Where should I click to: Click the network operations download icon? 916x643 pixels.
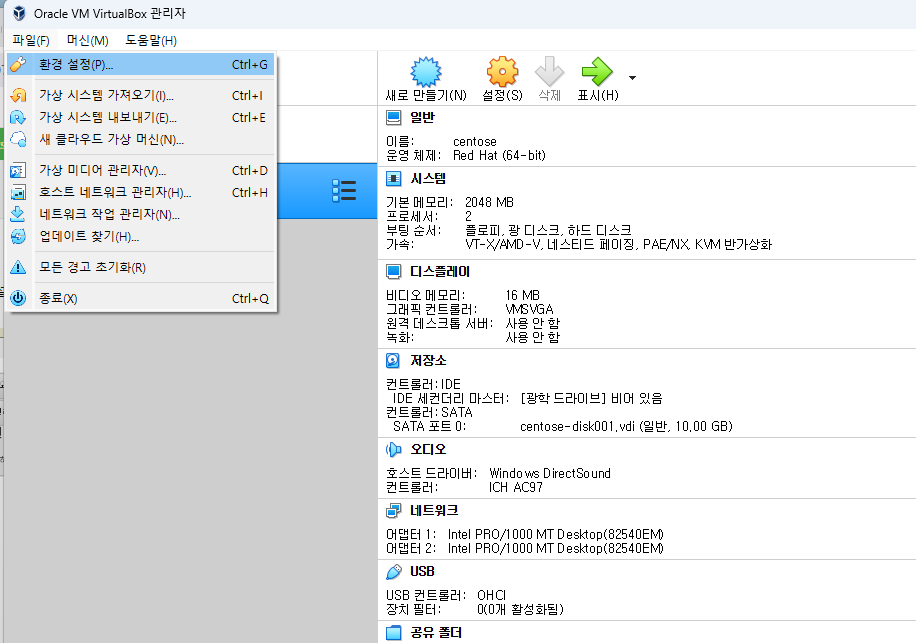pos(18,214)
